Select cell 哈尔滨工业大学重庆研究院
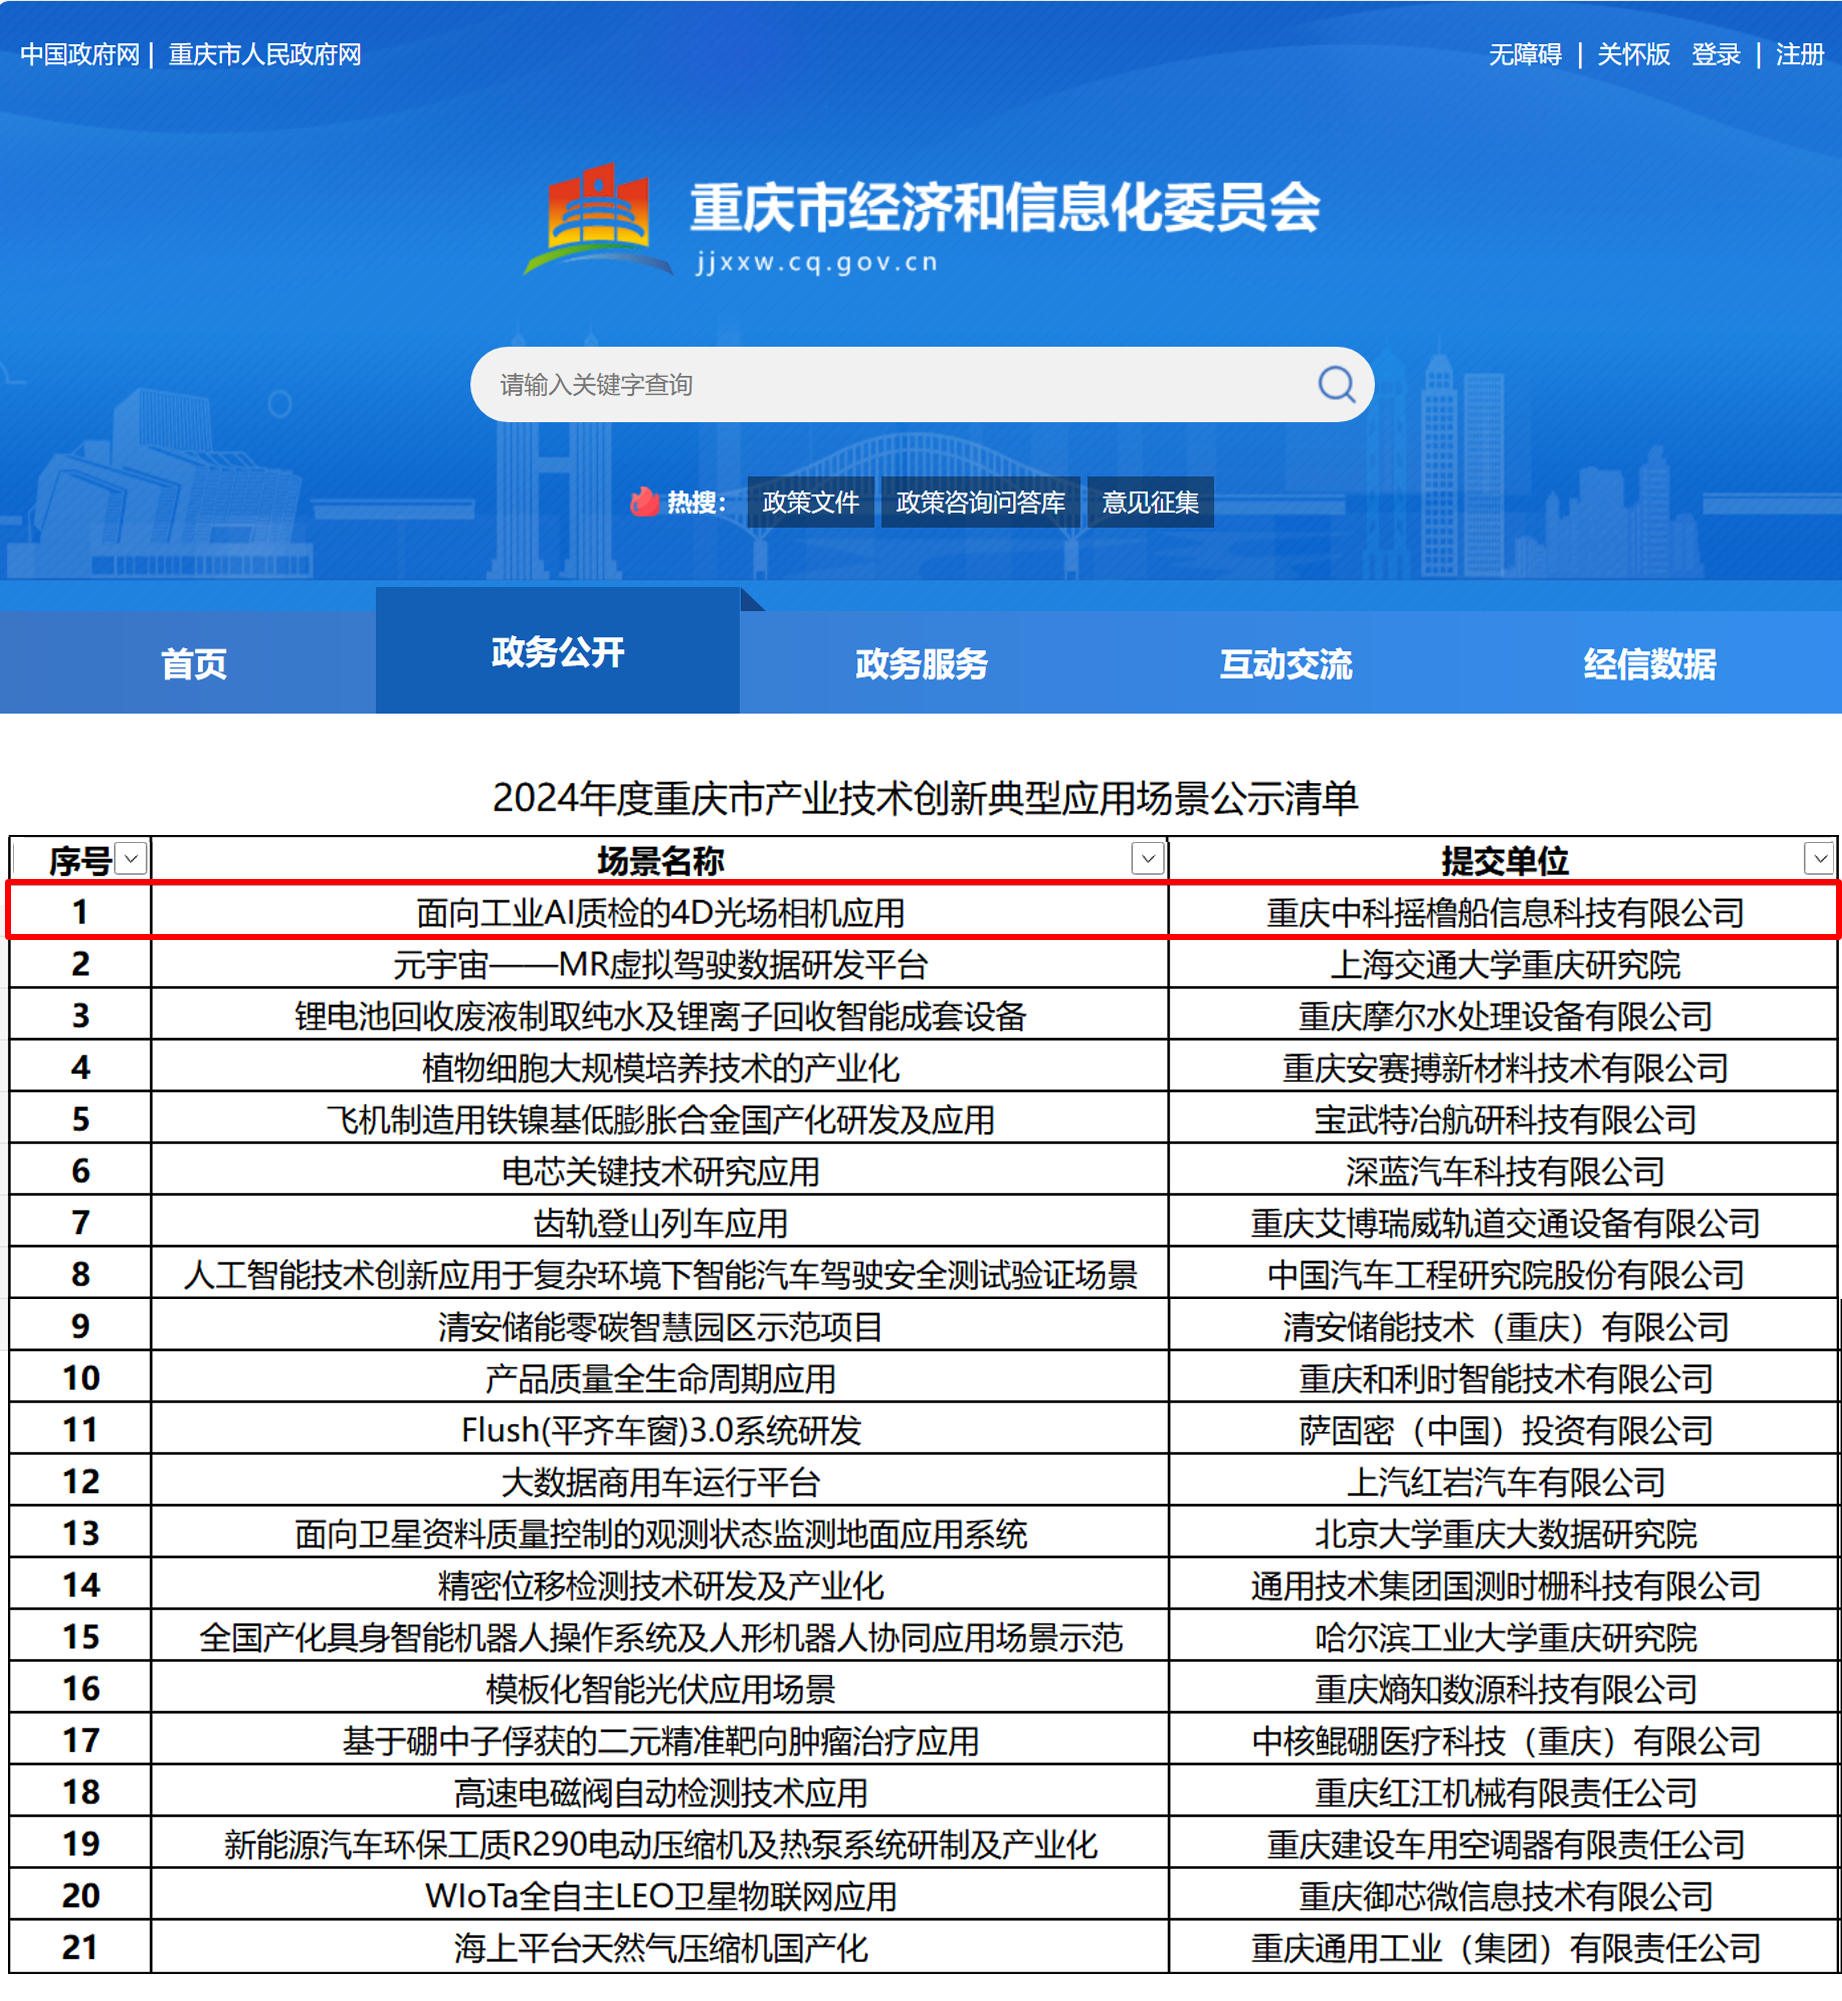The height and width of the screenshot is (2001, 1842). click(x=1504, y=1637)
